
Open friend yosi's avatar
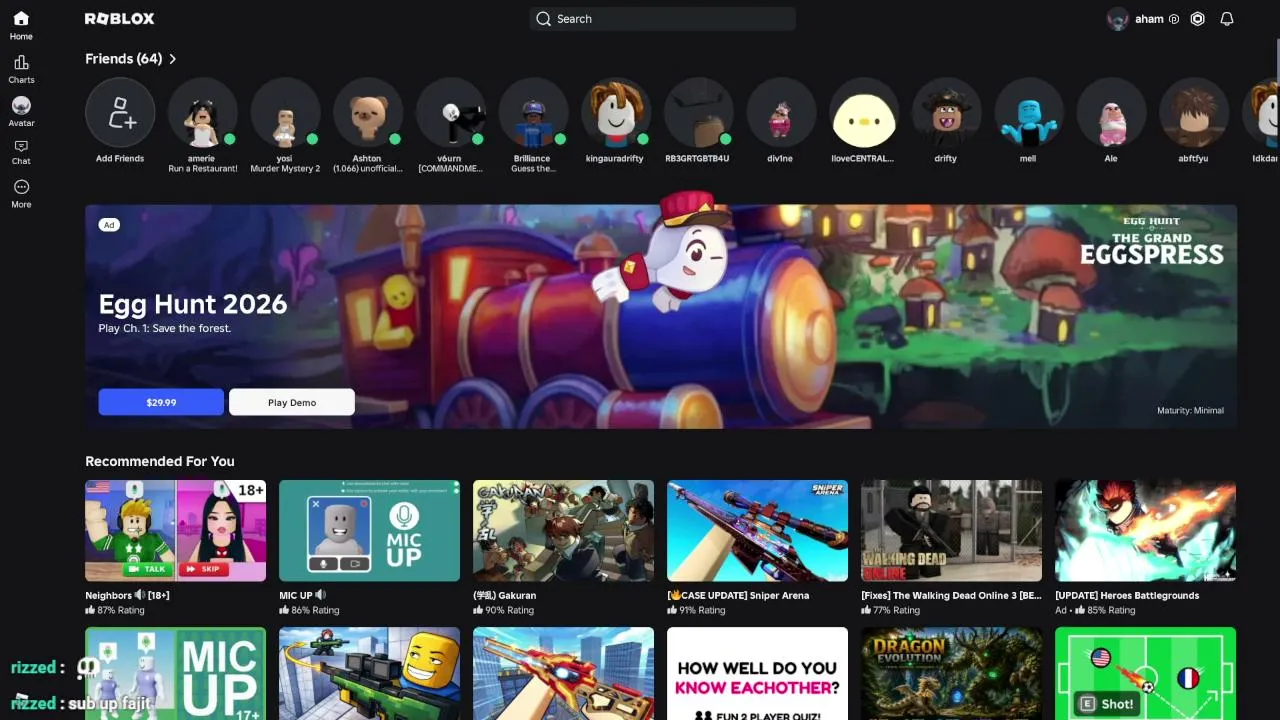coord(286,113)
